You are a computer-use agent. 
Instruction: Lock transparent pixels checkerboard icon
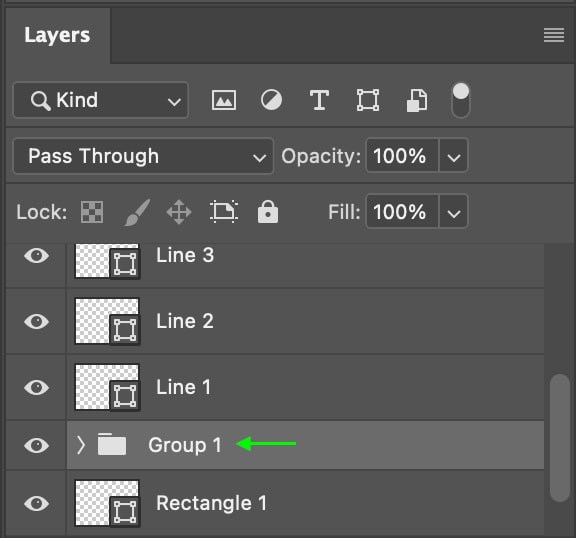(92, 212)
